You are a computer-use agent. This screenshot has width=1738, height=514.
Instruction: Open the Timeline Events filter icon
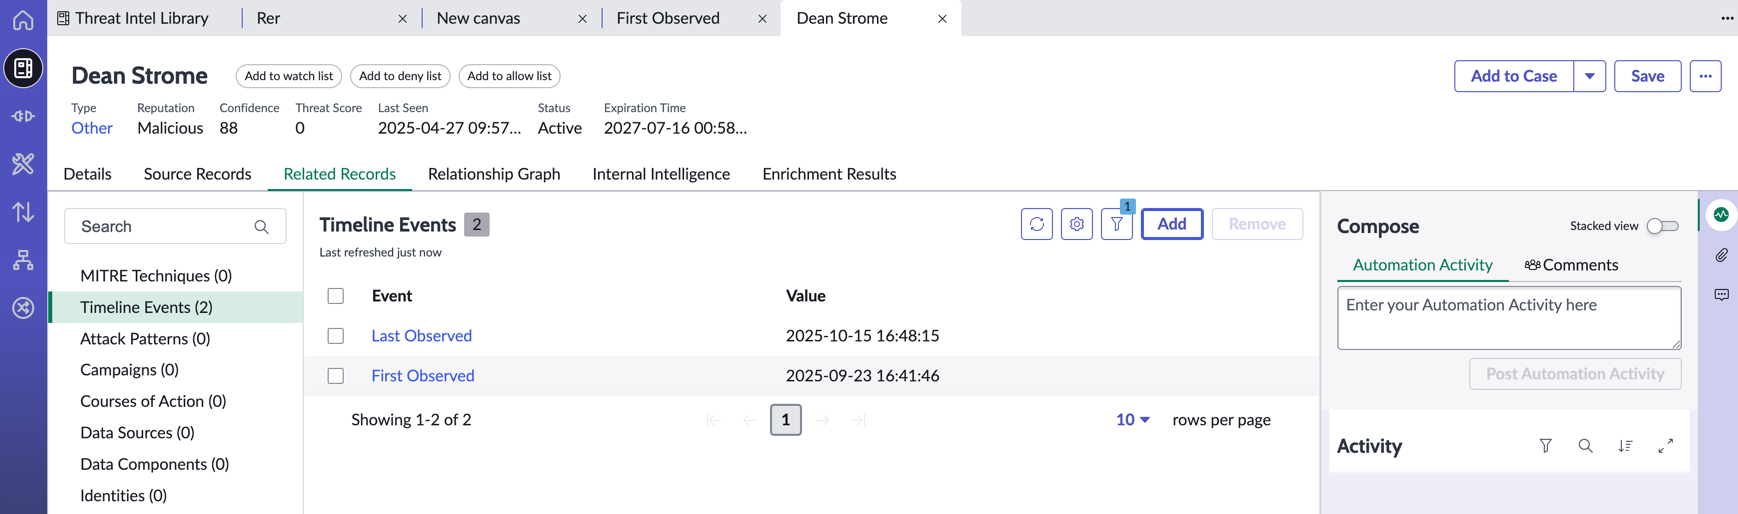coord(1116,224)
